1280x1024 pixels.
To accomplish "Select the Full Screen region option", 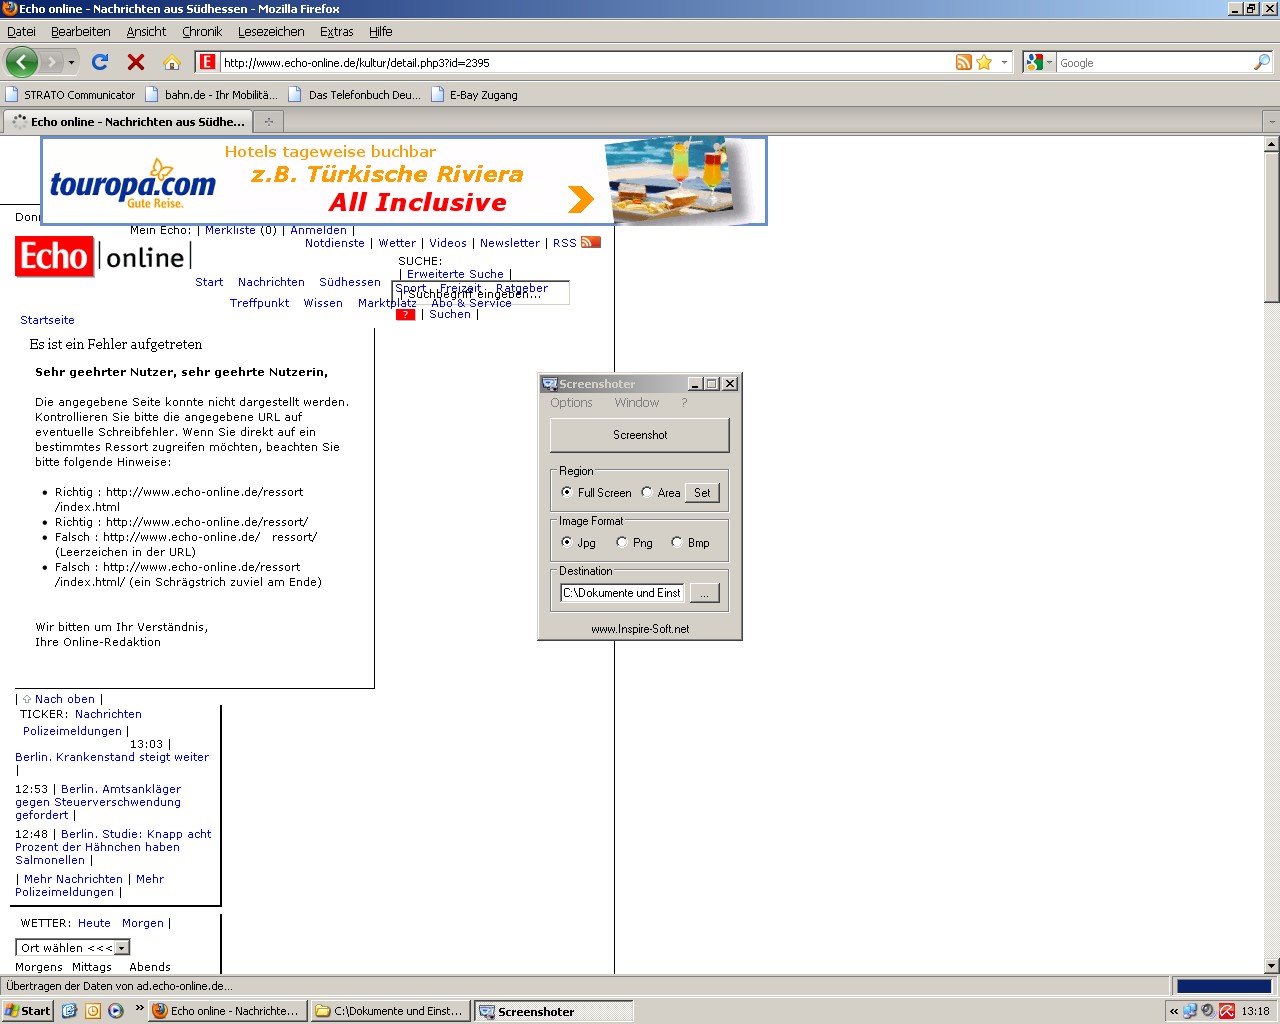I will coord(567,492).
